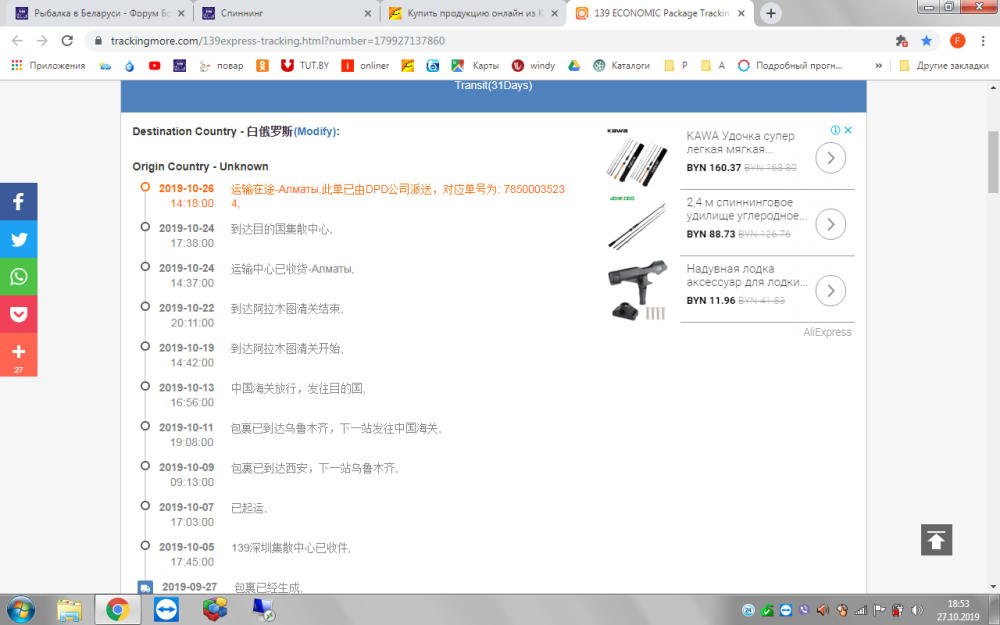Reload the page

[x=67, y=41]
